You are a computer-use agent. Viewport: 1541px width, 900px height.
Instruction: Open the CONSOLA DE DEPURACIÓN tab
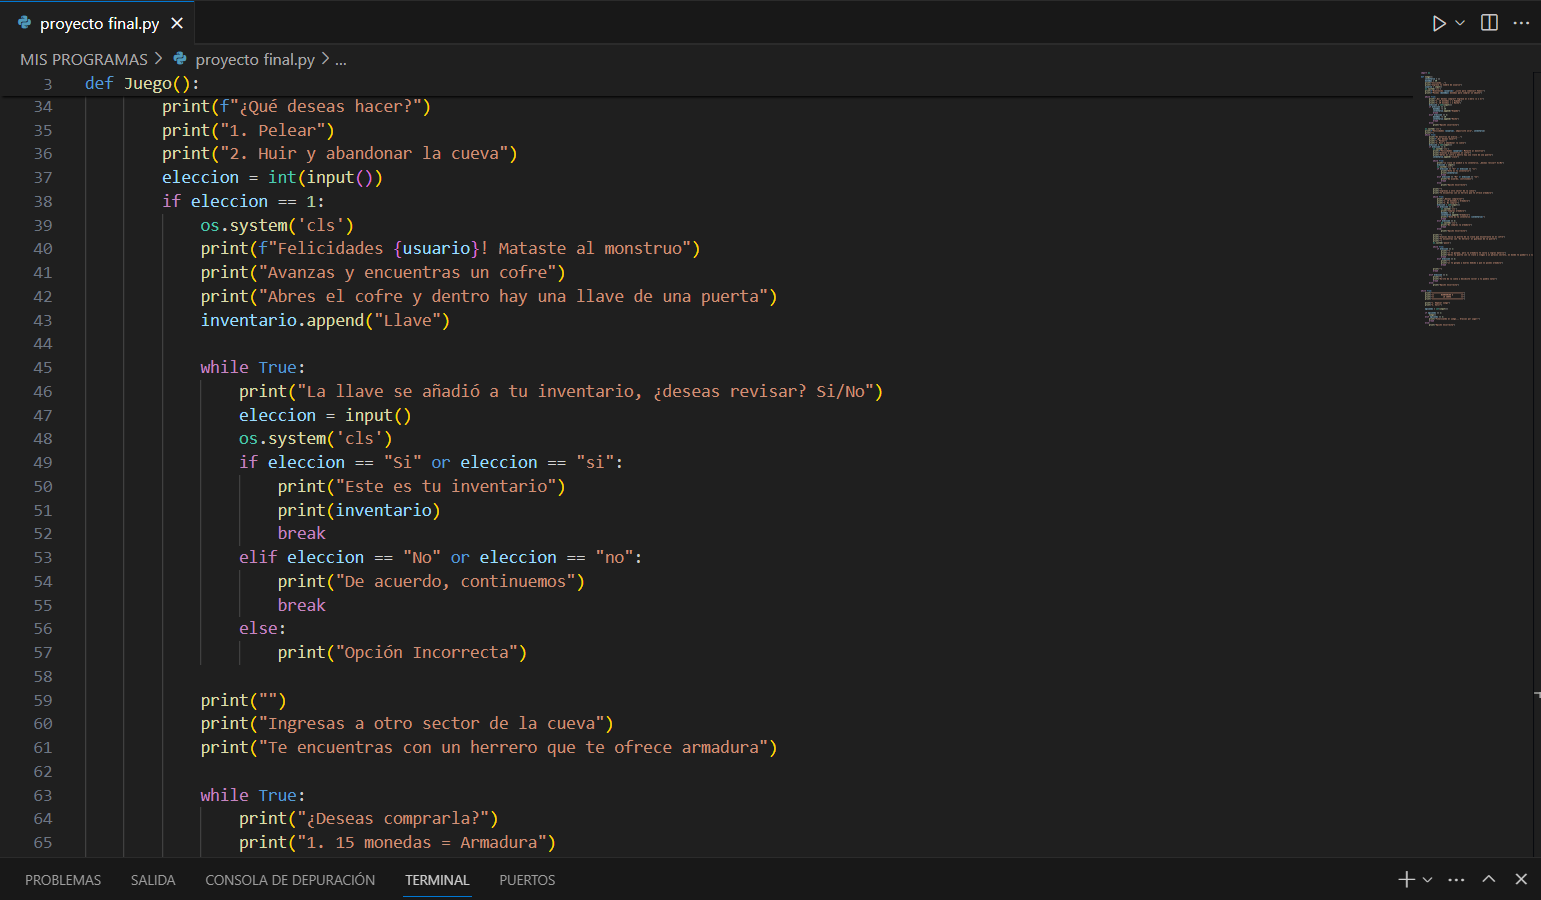290,880
